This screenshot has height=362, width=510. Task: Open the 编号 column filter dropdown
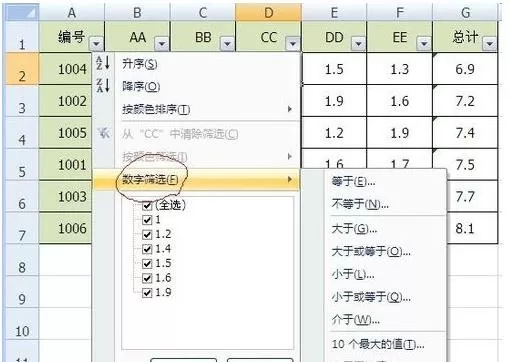pyautogui.click(x=96, y=43)
